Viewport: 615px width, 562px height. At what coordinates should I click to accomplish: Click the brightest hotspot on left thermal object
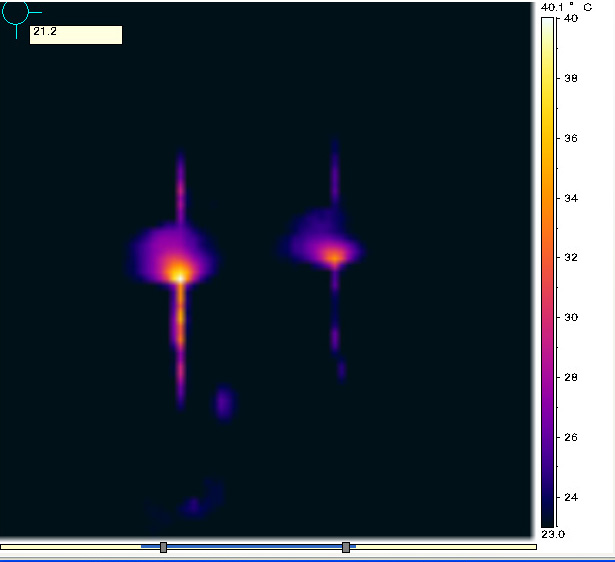click(180, 276)
